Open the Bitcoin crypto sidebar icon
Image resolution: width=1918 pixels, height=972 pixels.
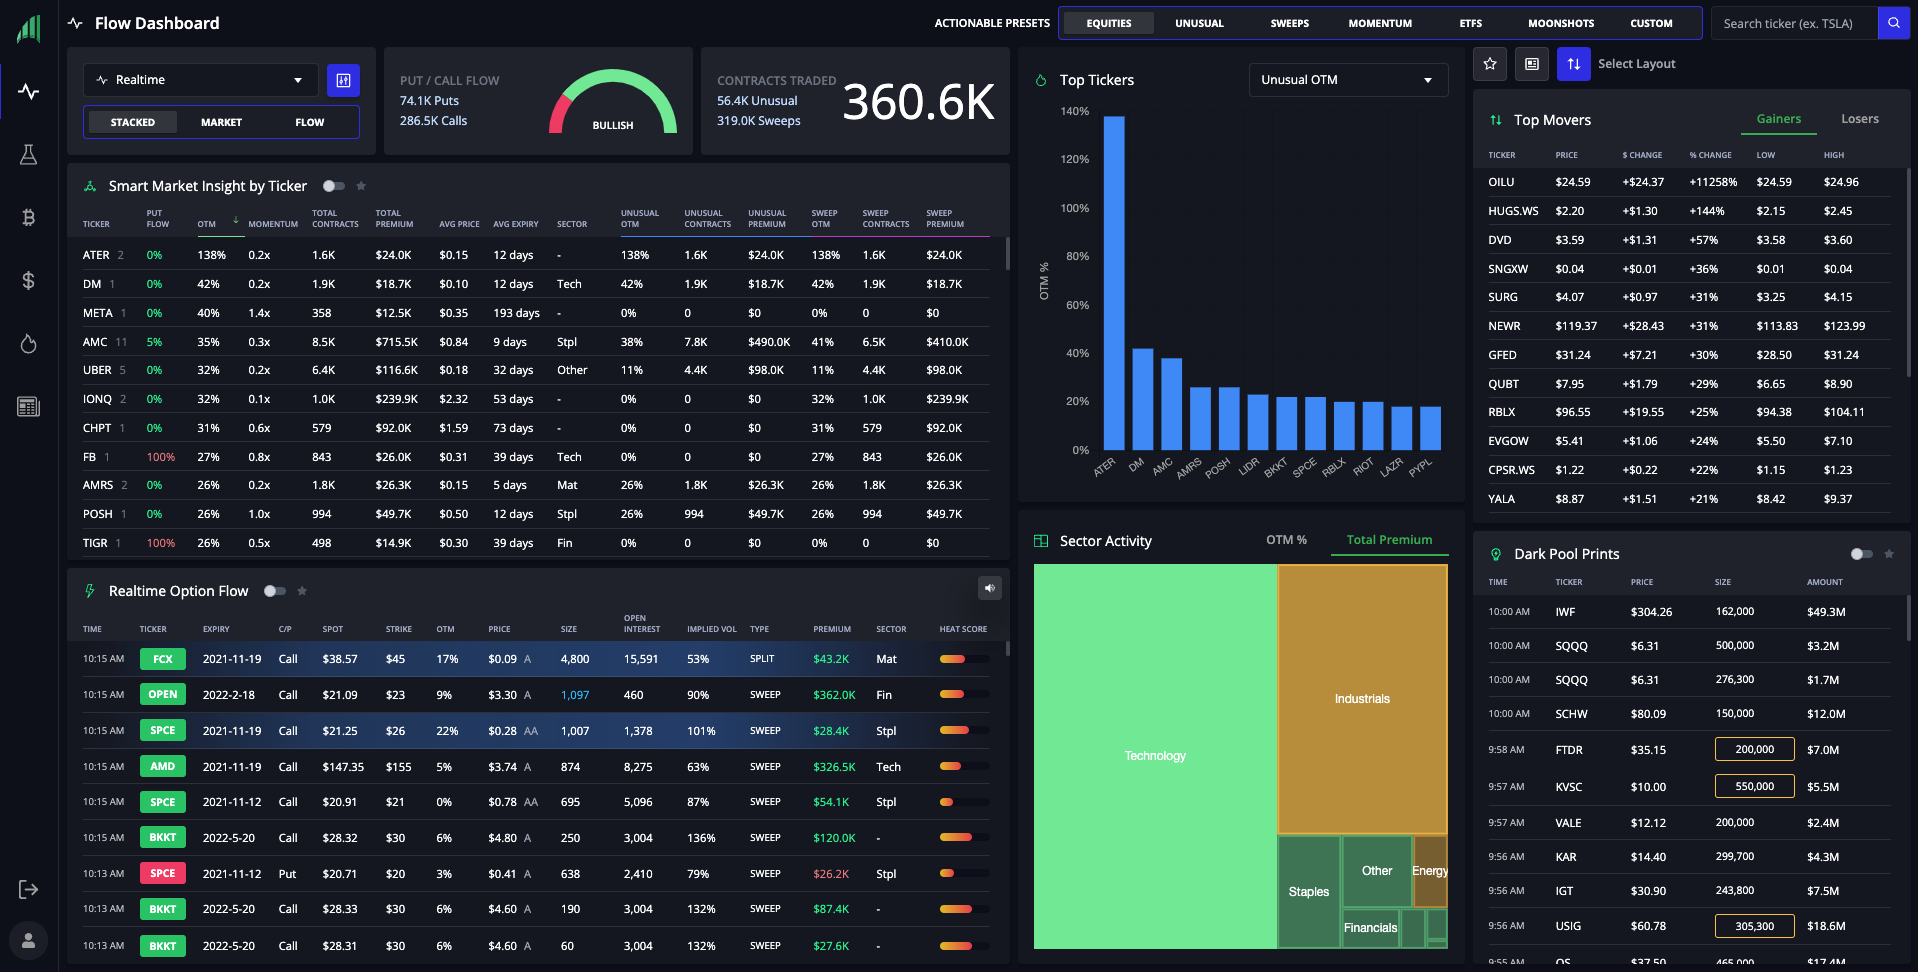[x=28, y=217]
